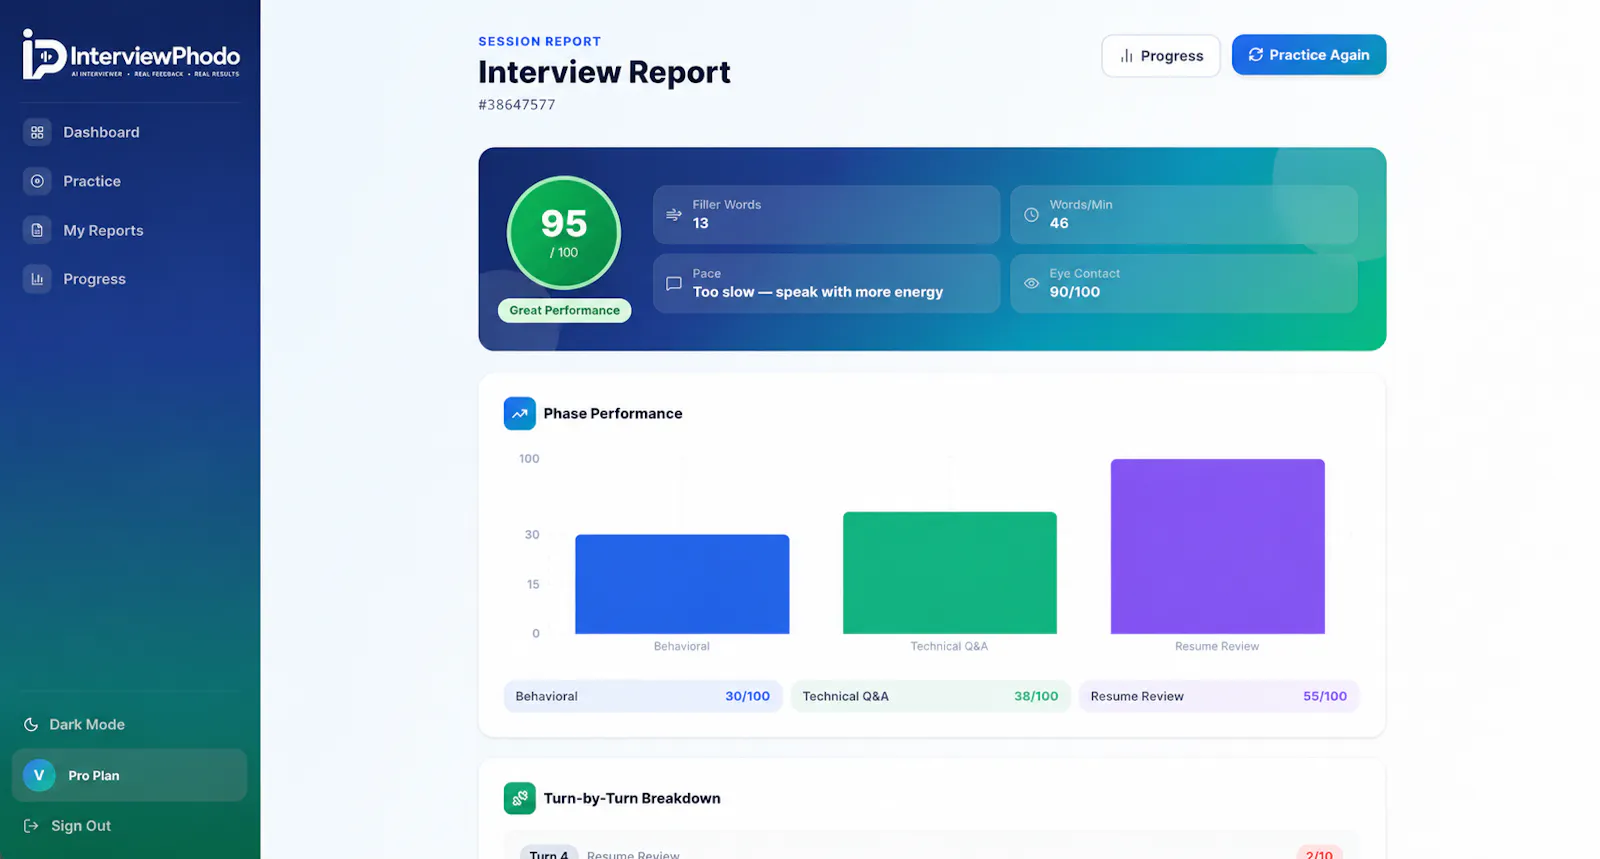
Task: Click the Words/Min clock icon
Action: (x=1031, y=214)
